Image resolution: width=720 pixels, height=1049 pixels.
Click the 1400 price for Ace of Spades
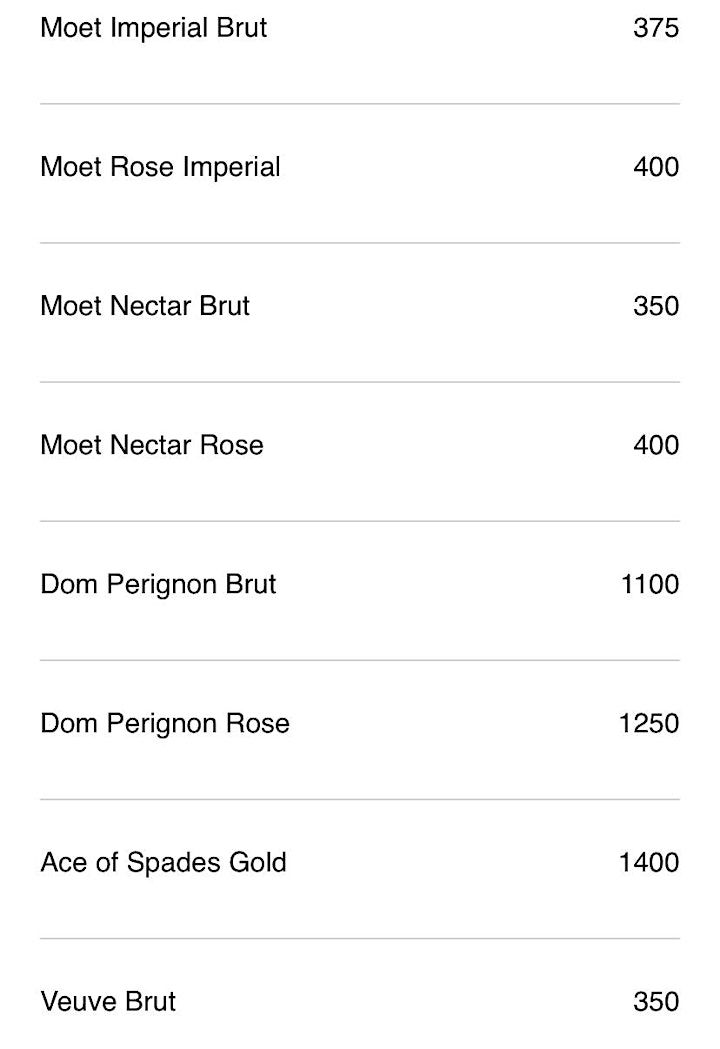point(649,862)
